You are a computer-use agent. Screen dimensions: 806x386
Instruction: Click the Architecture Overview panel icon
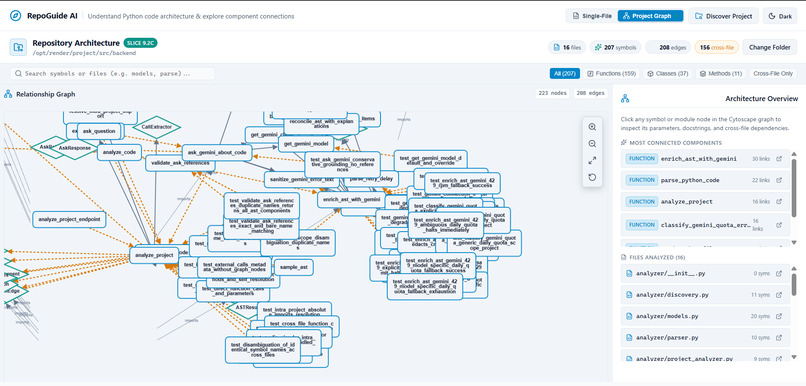(x=625, y=98)
